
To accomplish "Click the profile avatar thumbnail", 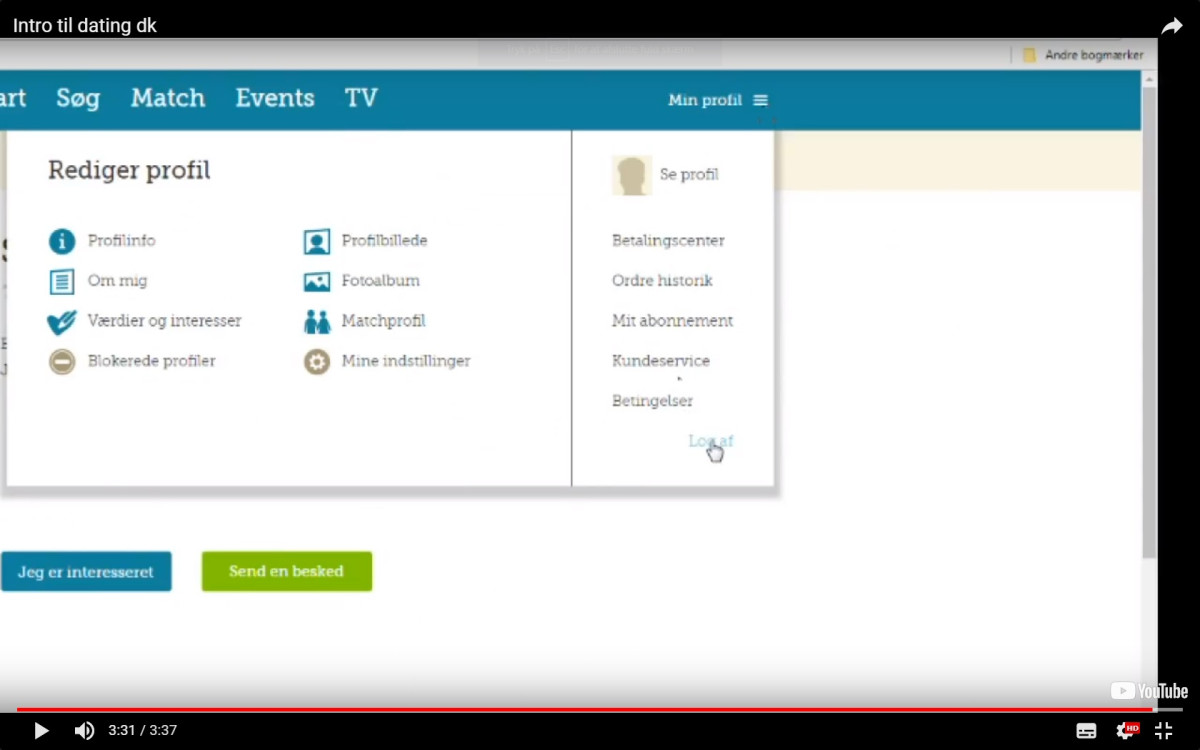I will 632,175.
